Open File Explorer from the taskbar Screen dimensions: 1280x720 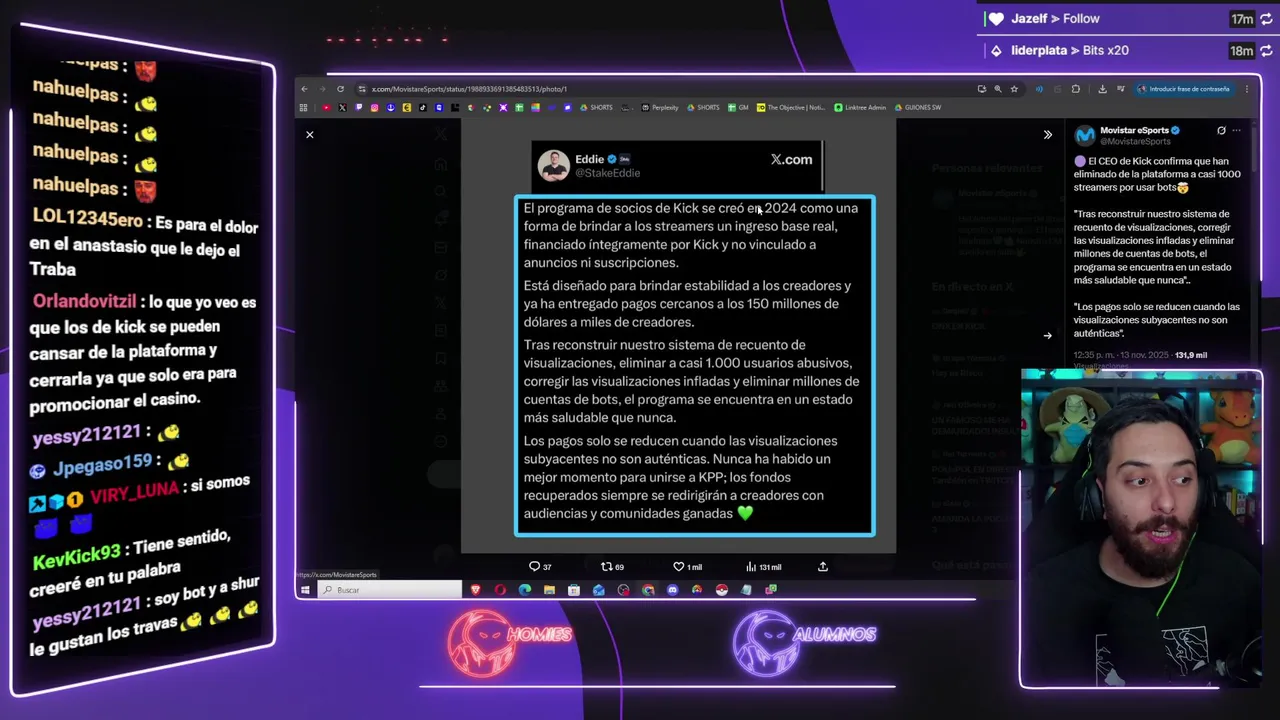(549, 590)
